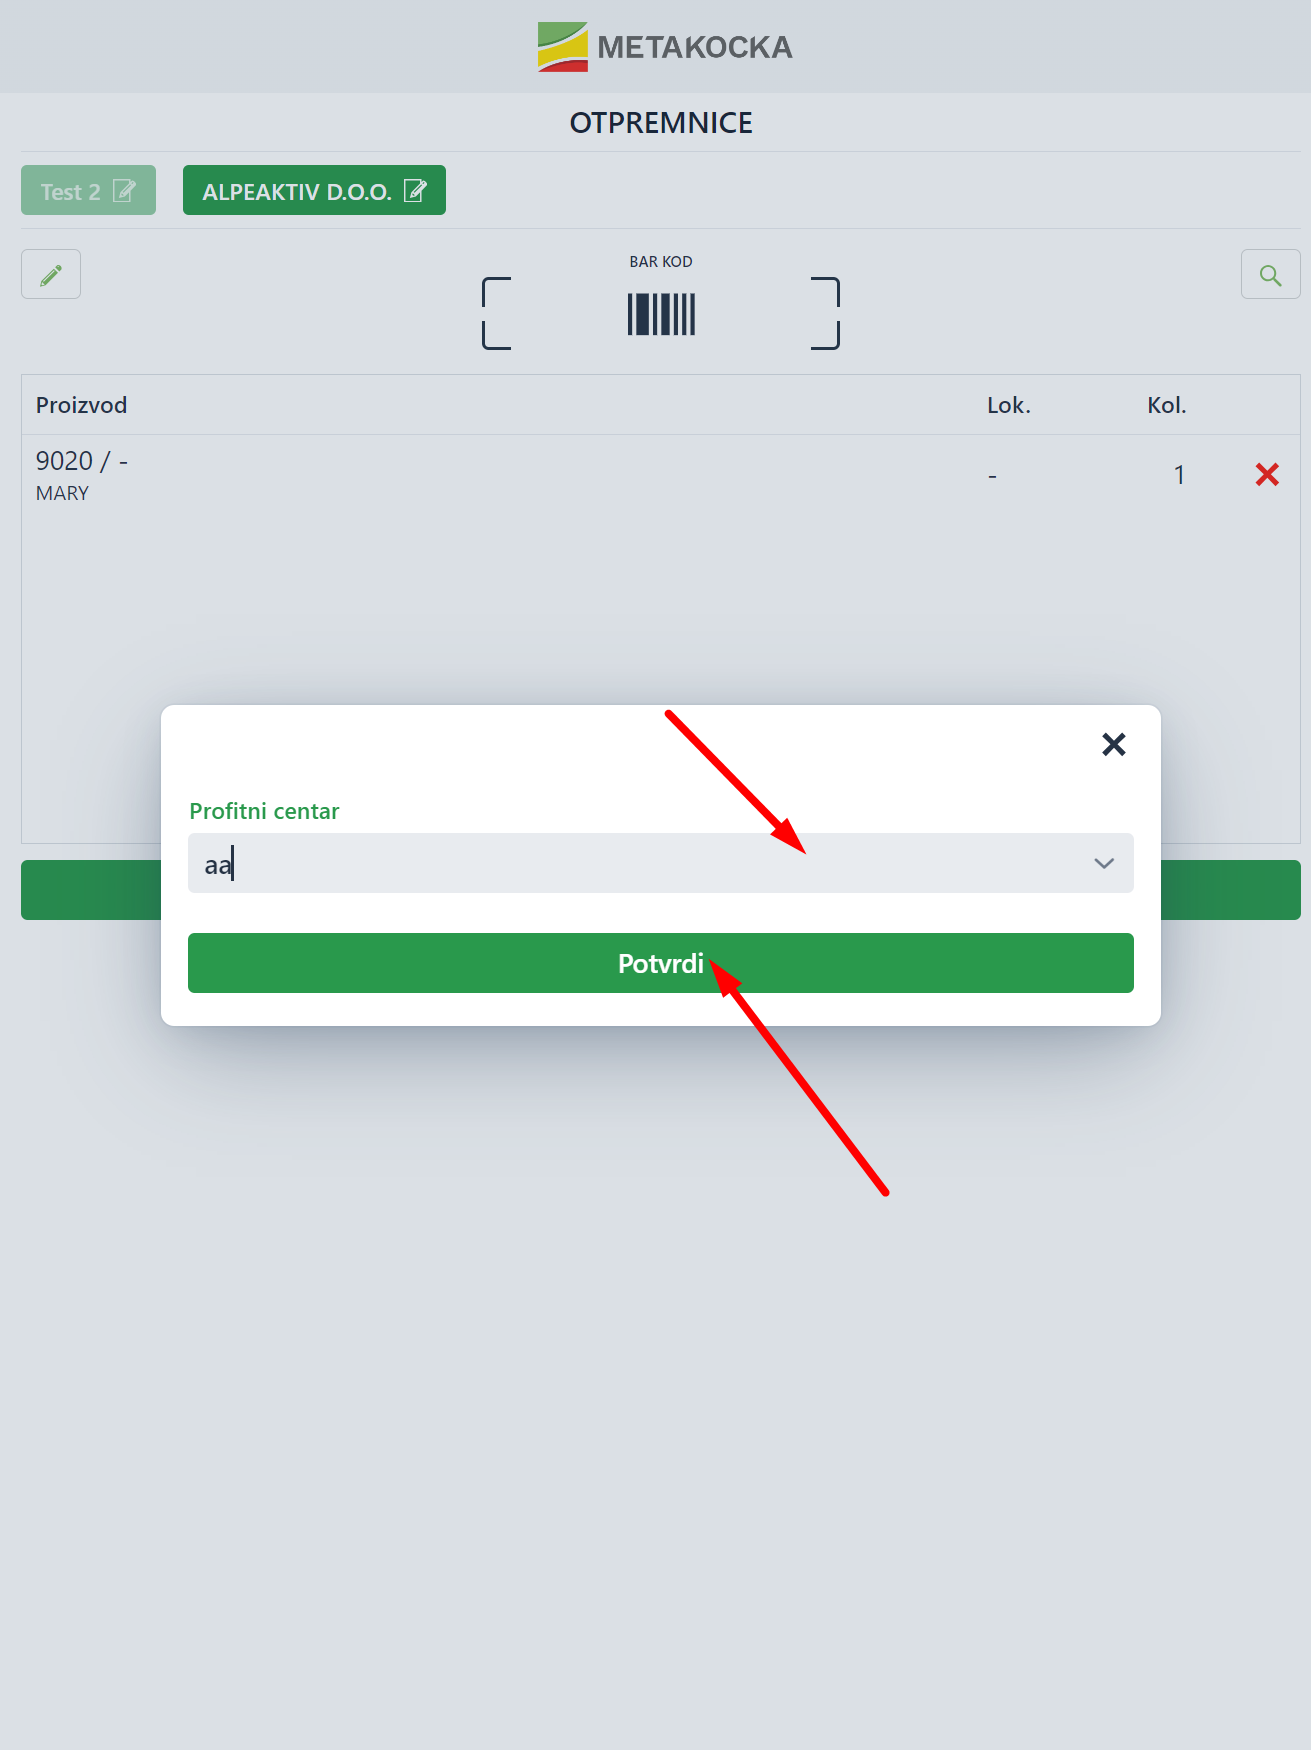Screen dimensions: 1311x1750
Task: Click the green button behind the dialog
Action: click(x=90, y=890)
